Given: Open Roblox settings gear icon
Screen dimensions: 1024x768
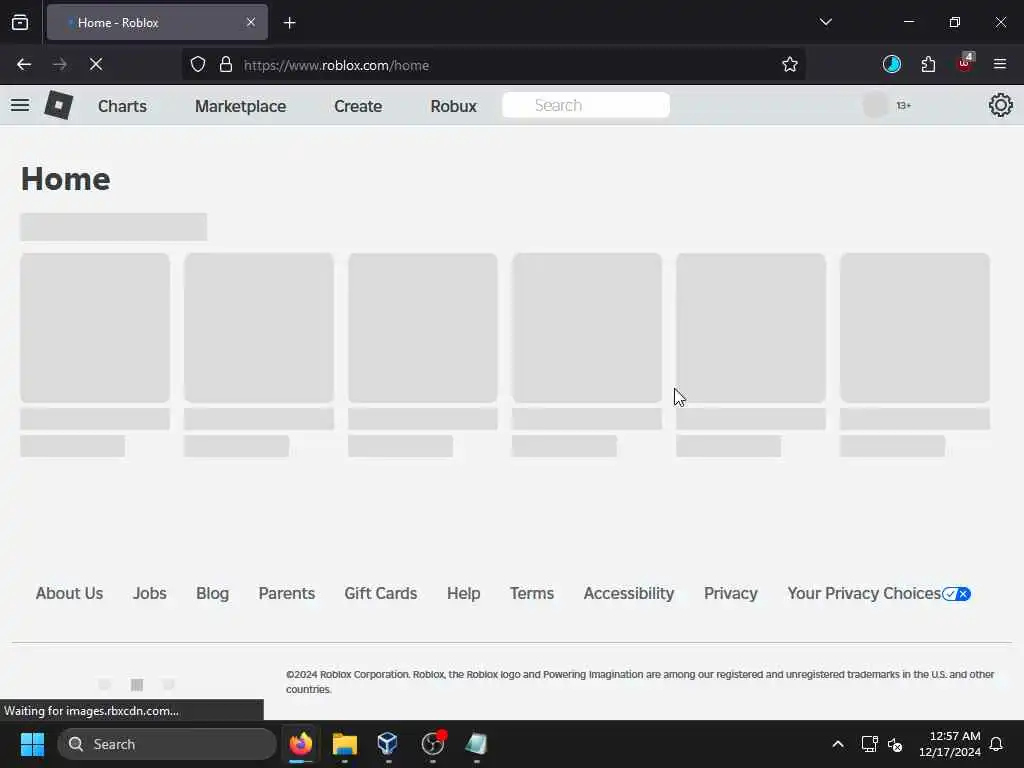Looking at the screenshot, I should [x=1000, y=105].
